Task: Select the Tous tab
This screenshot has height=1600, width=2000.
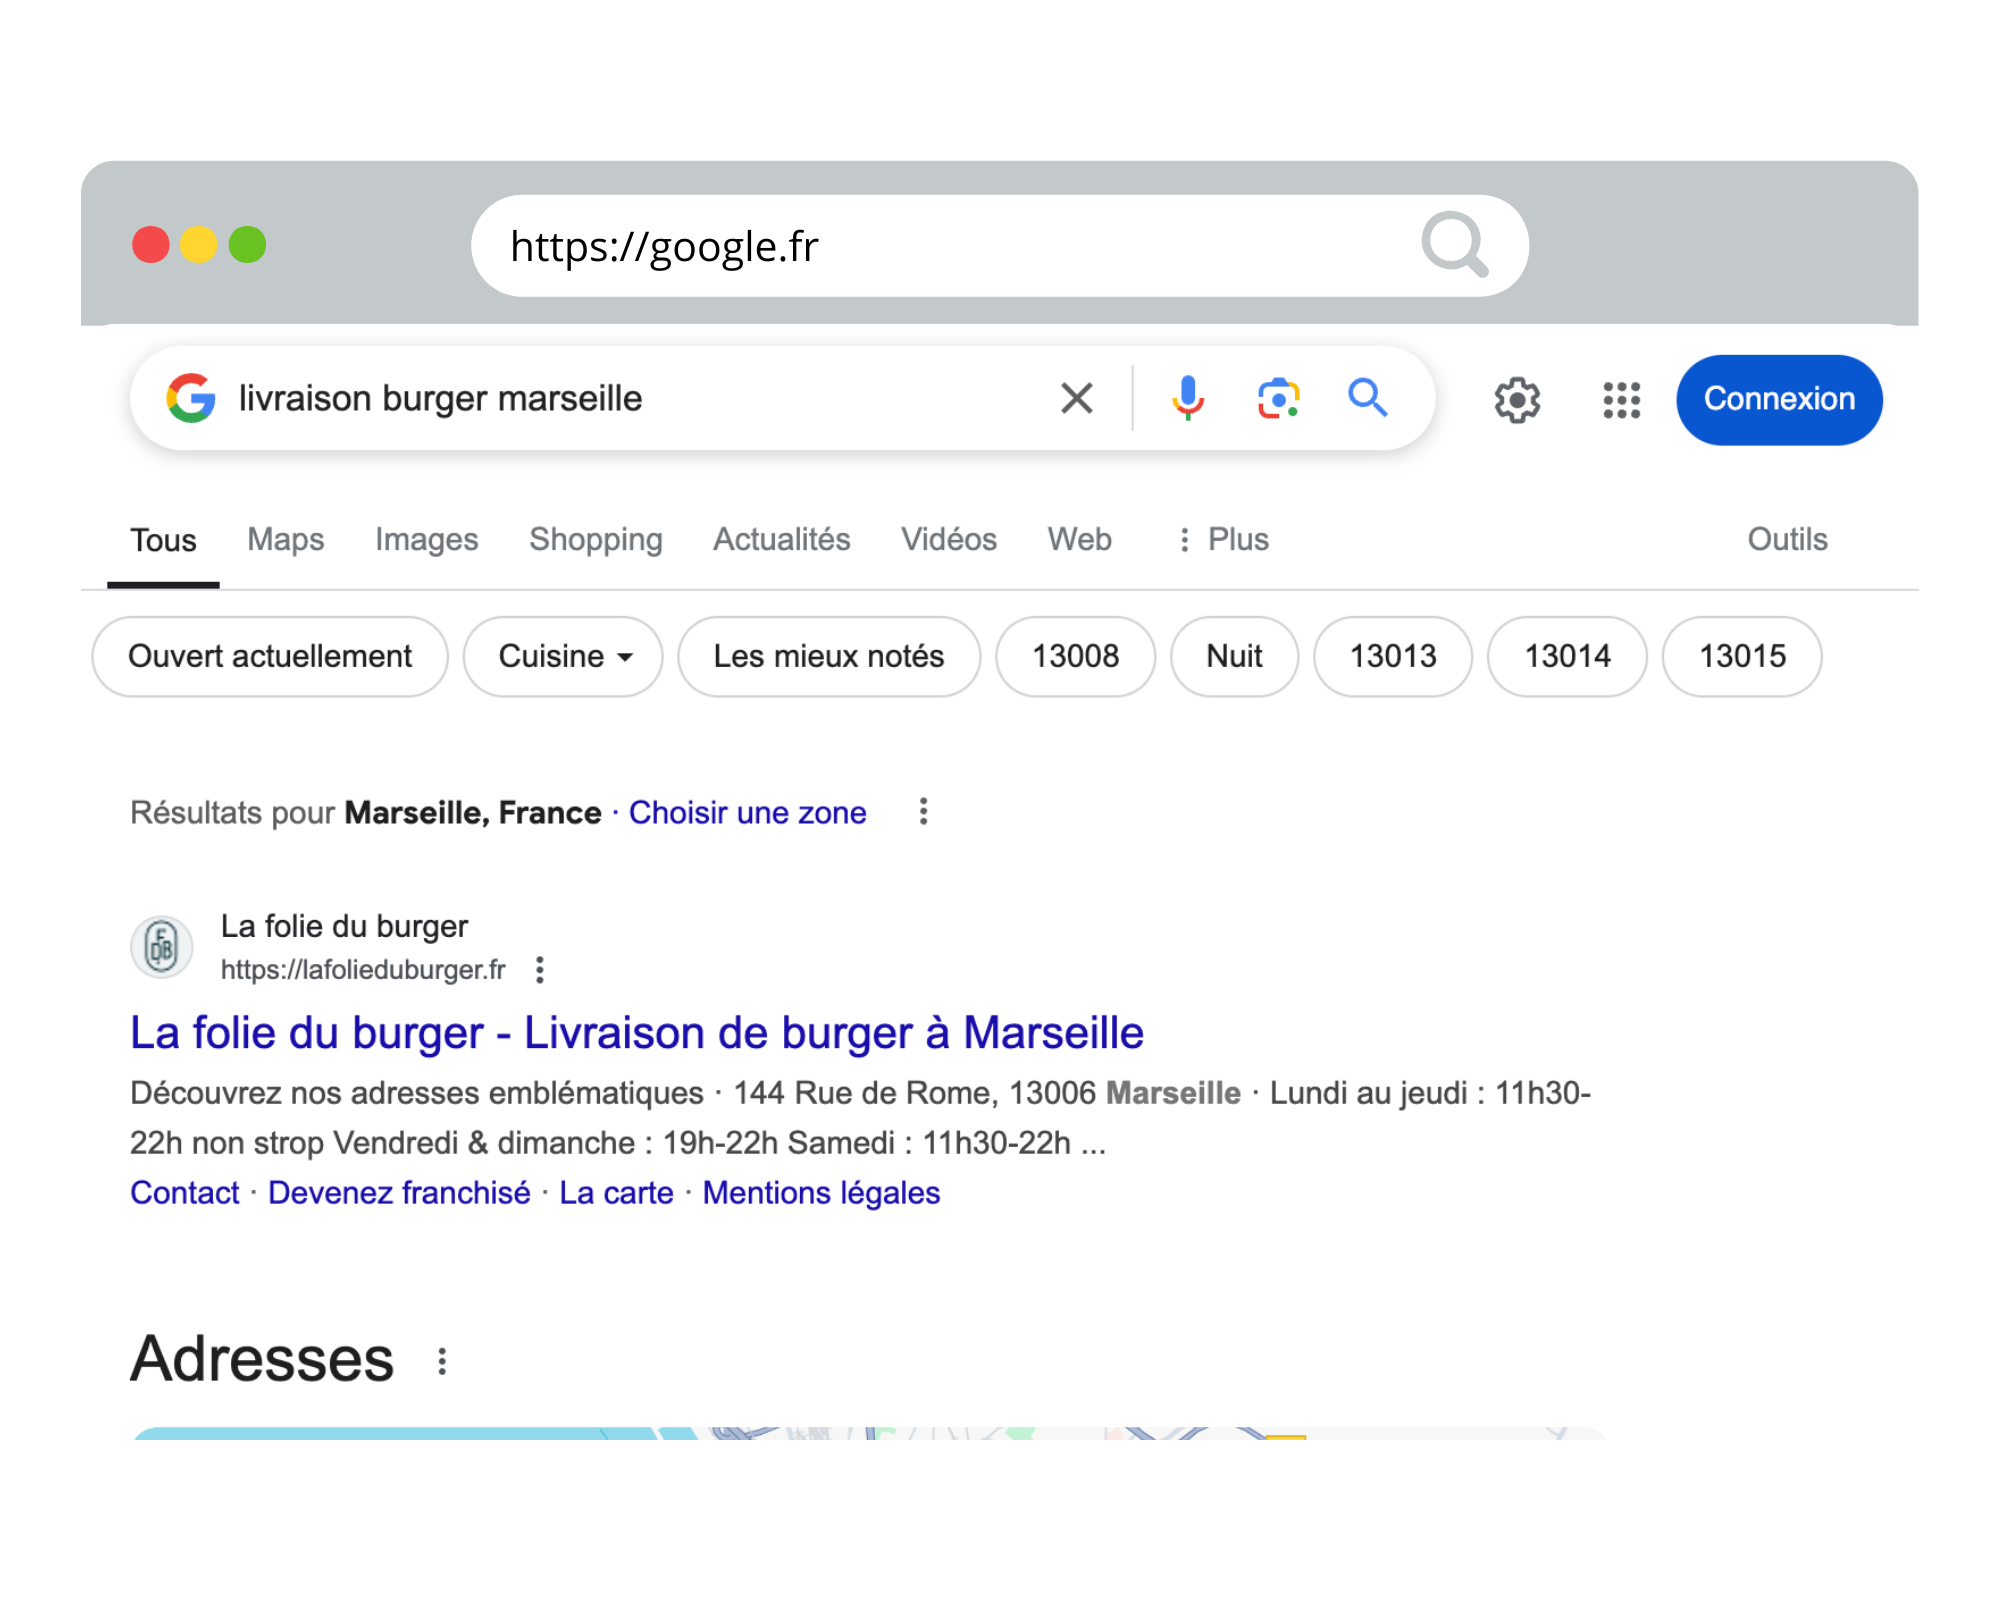Action: click(164, 540)
